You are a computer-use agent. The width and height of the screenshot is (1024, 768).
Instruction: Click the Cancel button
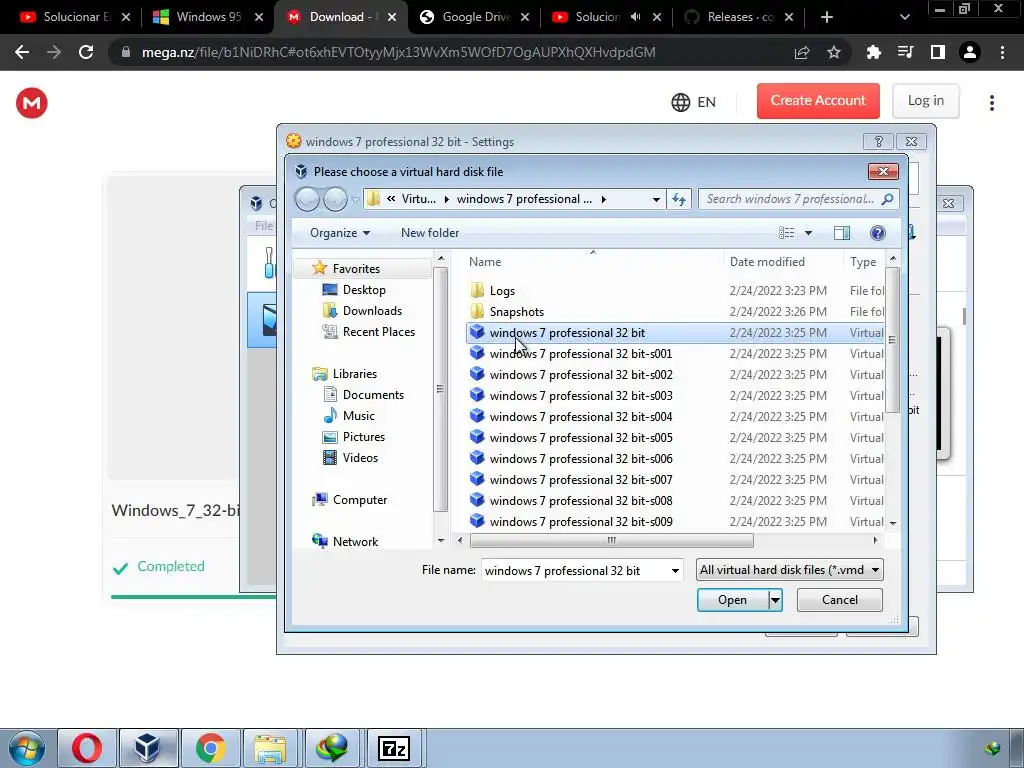point(839,600)
